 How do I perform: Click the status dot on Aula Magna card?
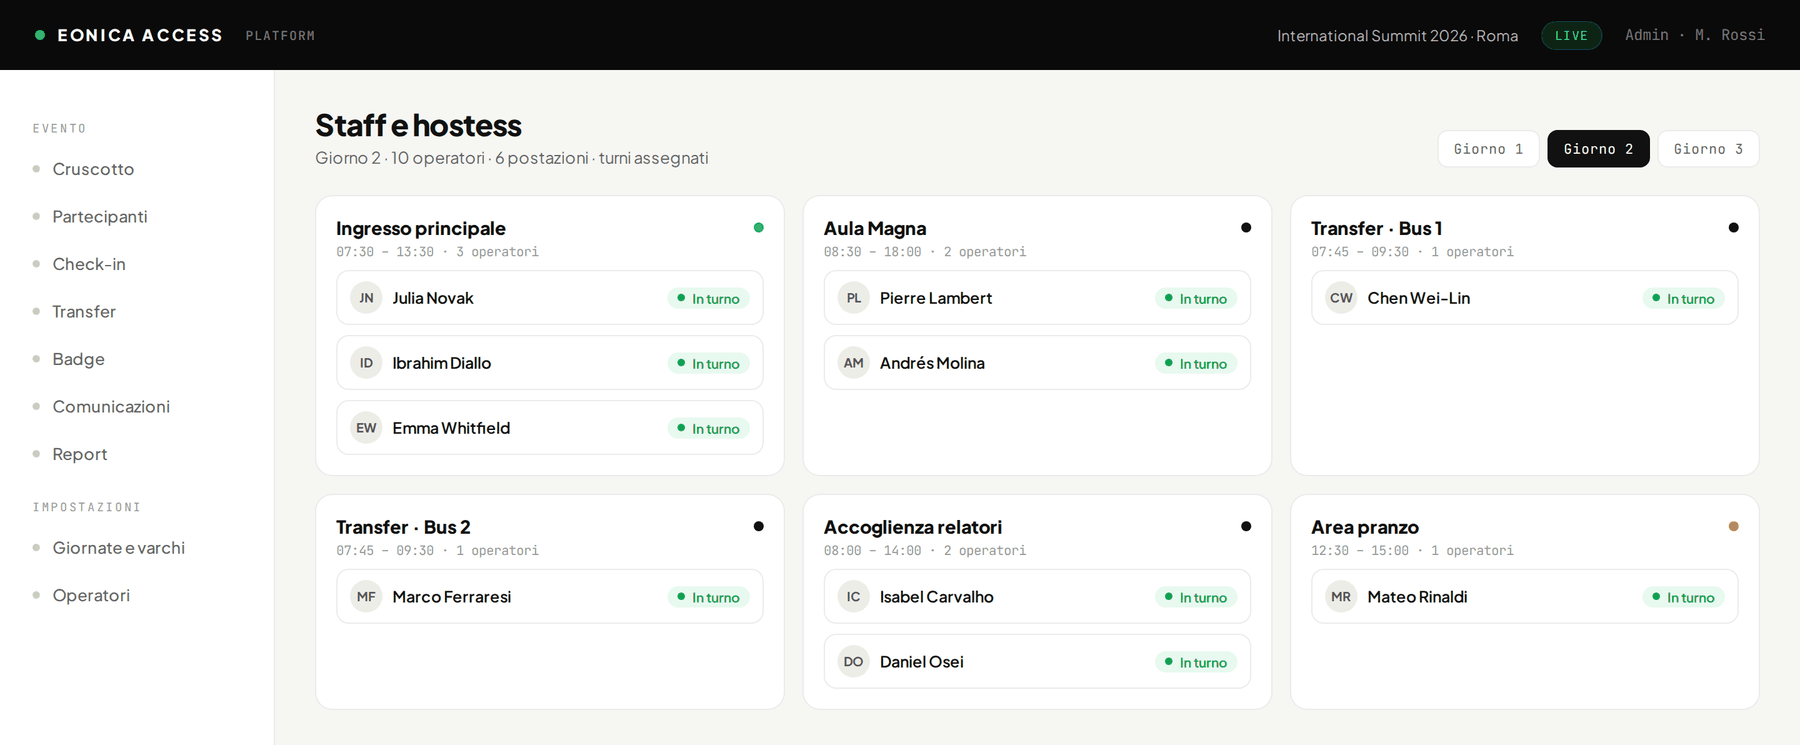pos(1246,228)
